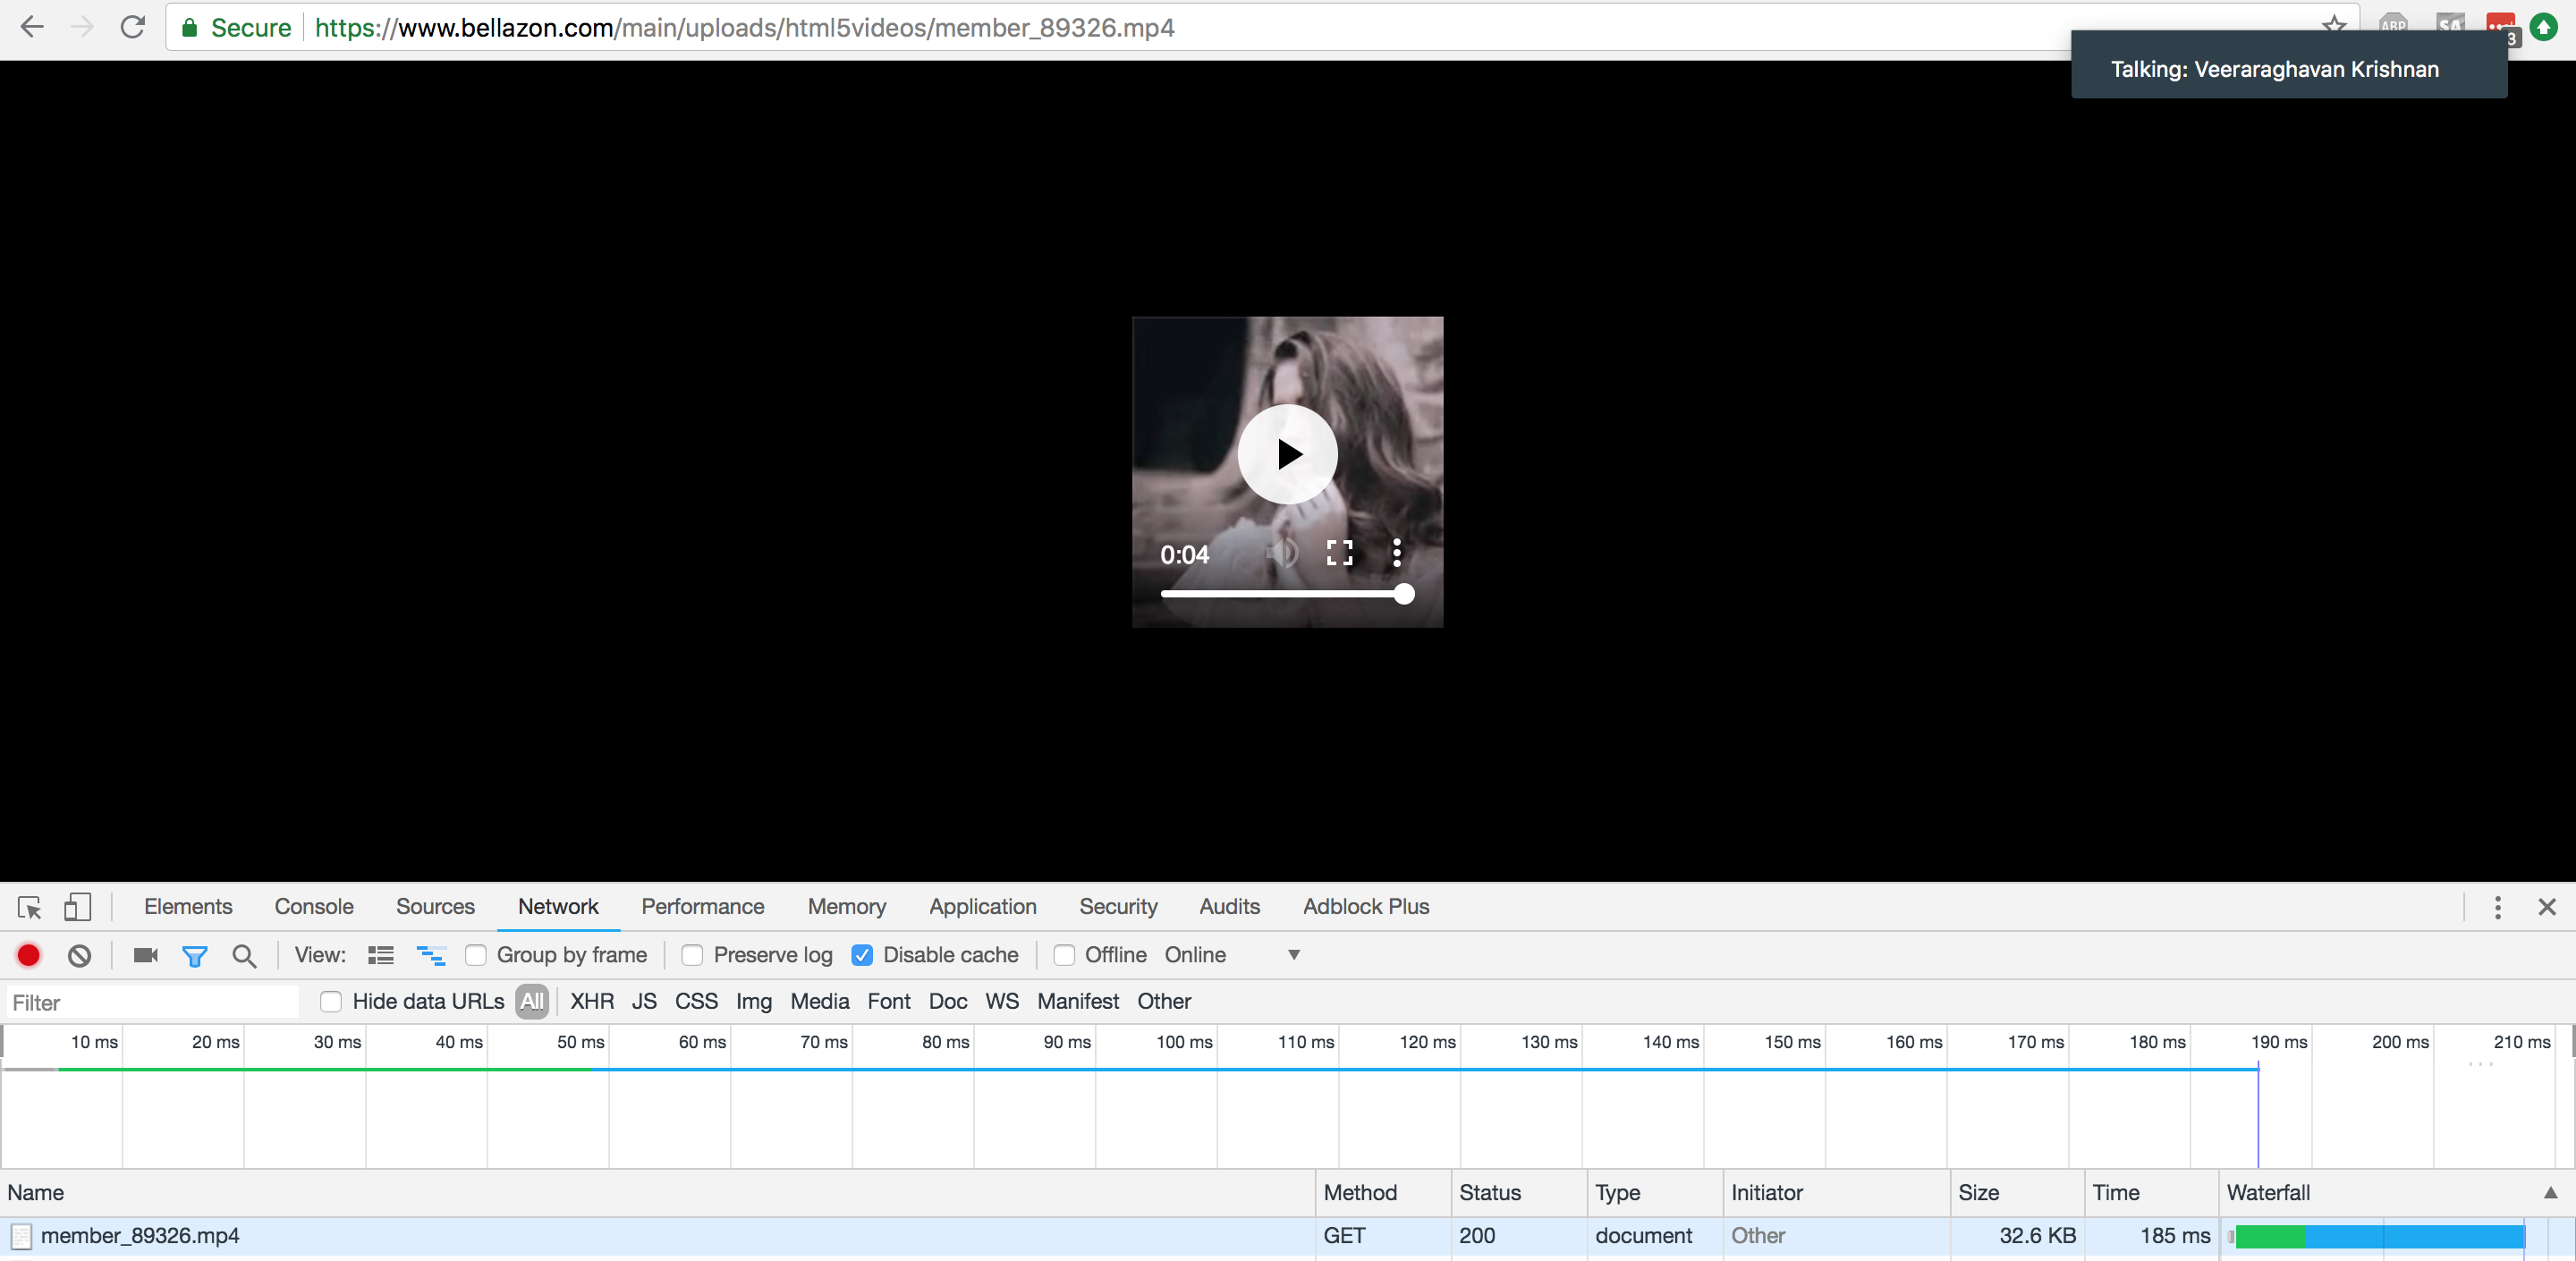Viewport: 2576px width, 1261px height.
Task: Play the video with the center button
Action: click(x=1287, y=454)
